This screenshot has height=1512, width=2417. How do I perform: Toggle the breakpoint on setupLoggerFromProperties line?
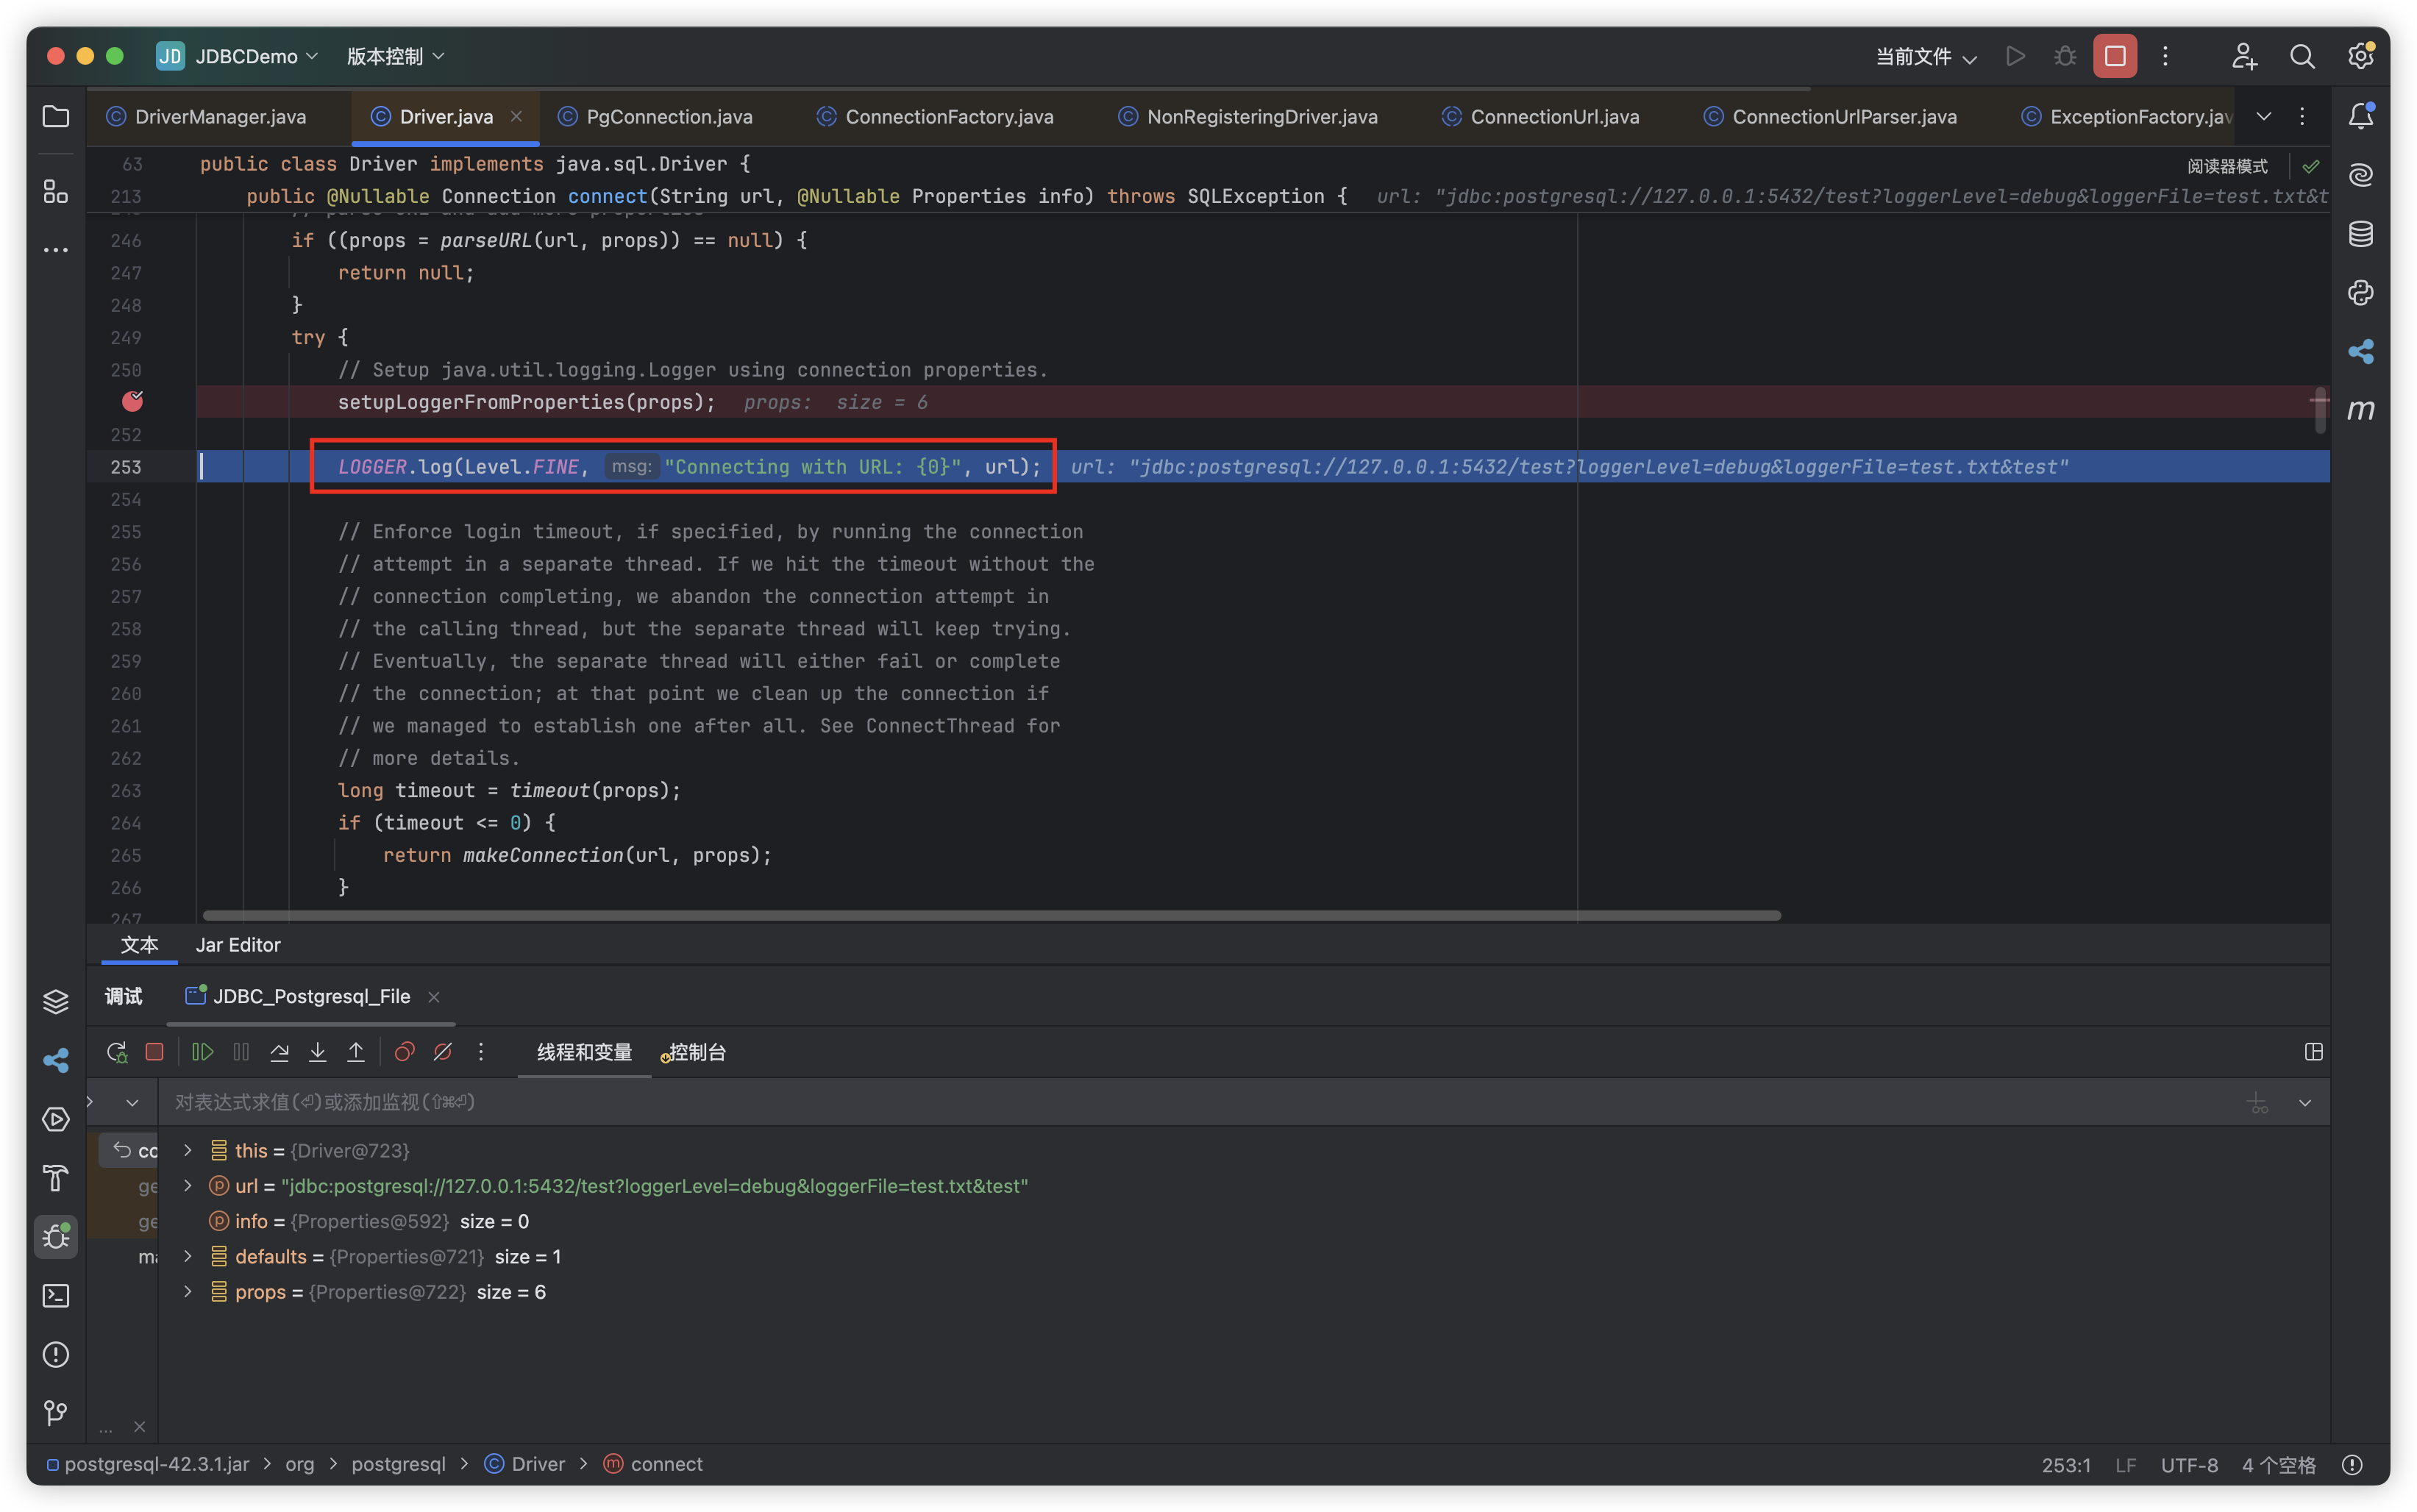(x=132, y=401)
